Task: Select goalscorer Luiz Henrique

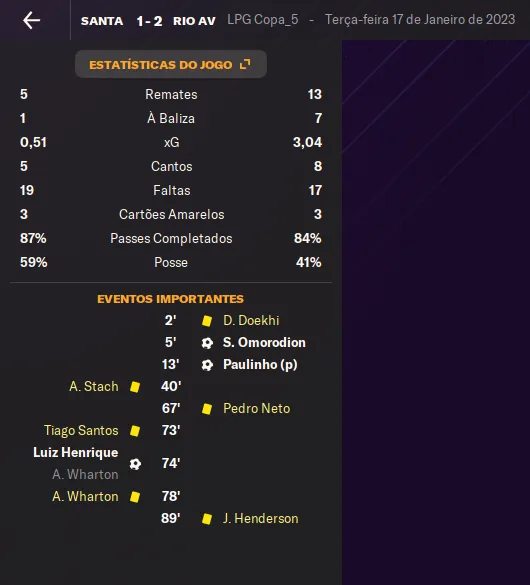Action: 76,453
